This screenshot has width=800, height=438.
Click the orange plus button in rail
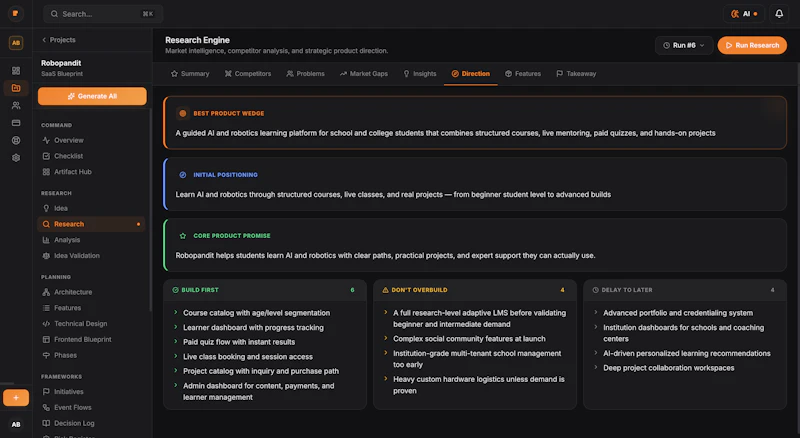point(16,398)
